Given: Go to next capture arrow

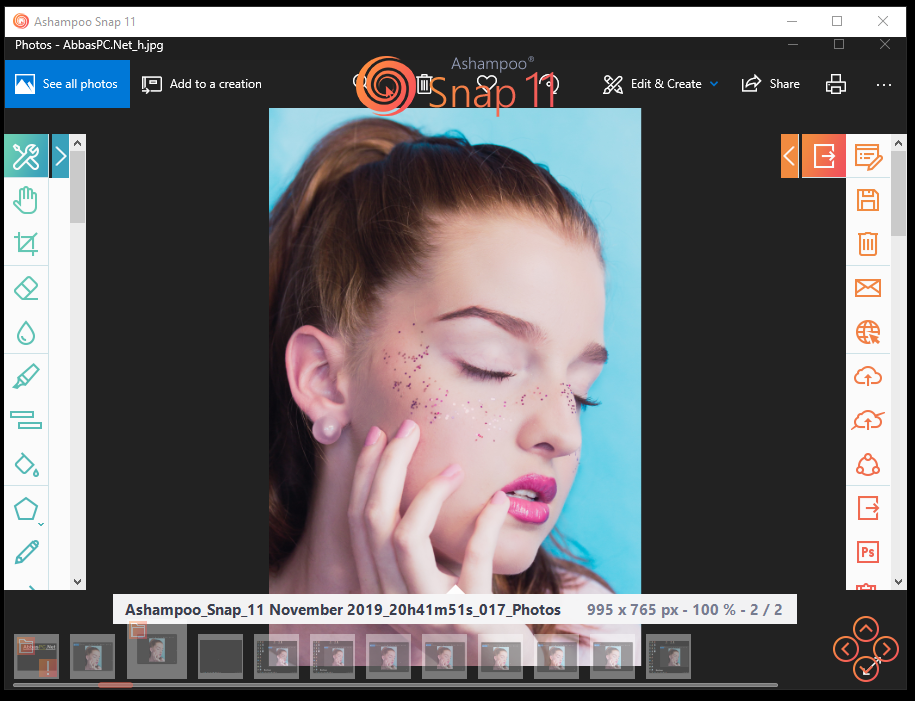Looking at the screenshot, I should tap(886, 648).
